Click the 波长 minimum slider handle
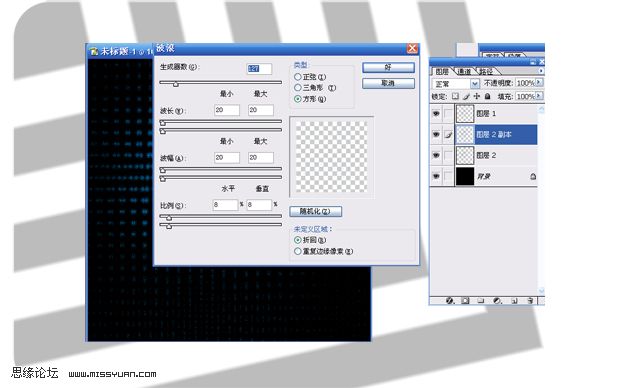Viewport: 624px width, 388px height. point(163,123)
